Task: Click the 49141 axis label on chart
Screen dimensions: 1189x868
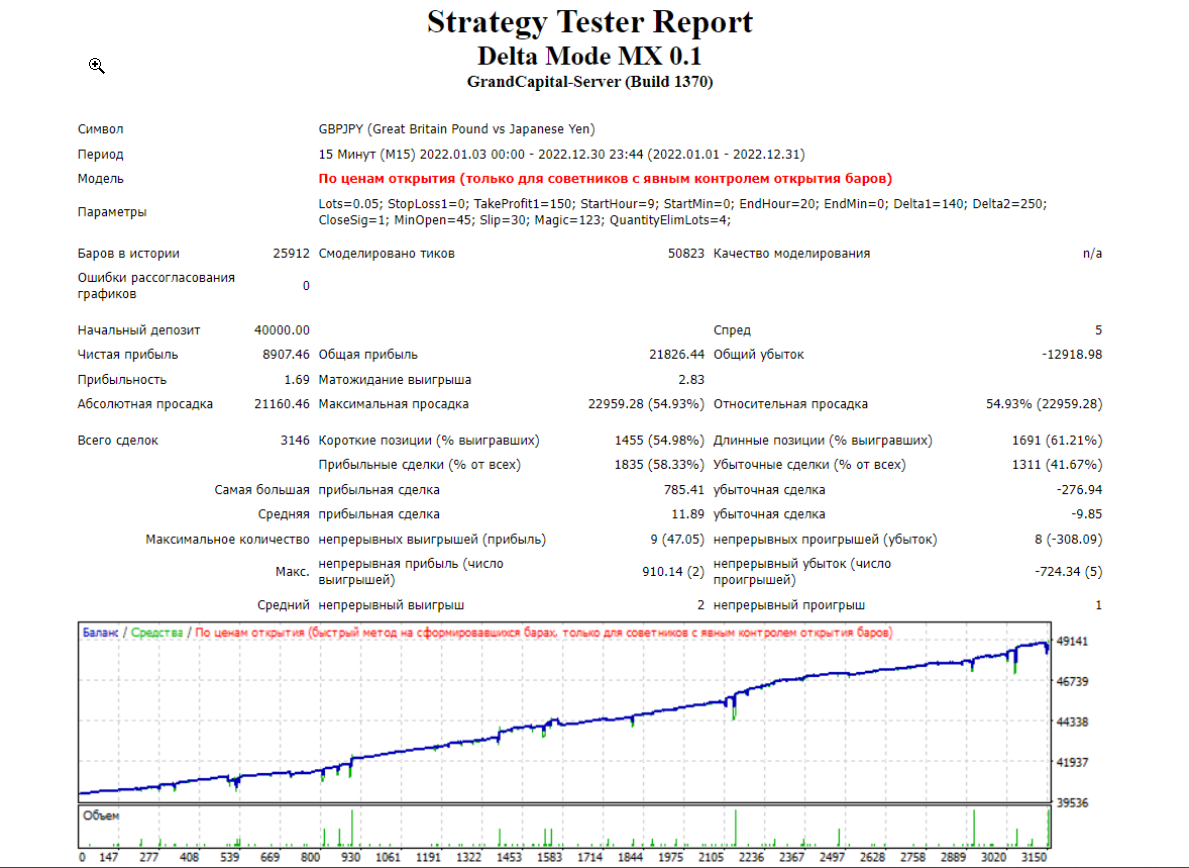Action: click(1072, 641)
